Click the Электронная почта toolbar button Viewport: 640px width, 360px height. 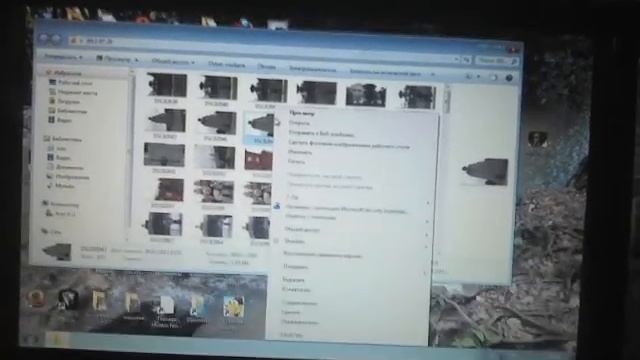(x=312, y=69)
